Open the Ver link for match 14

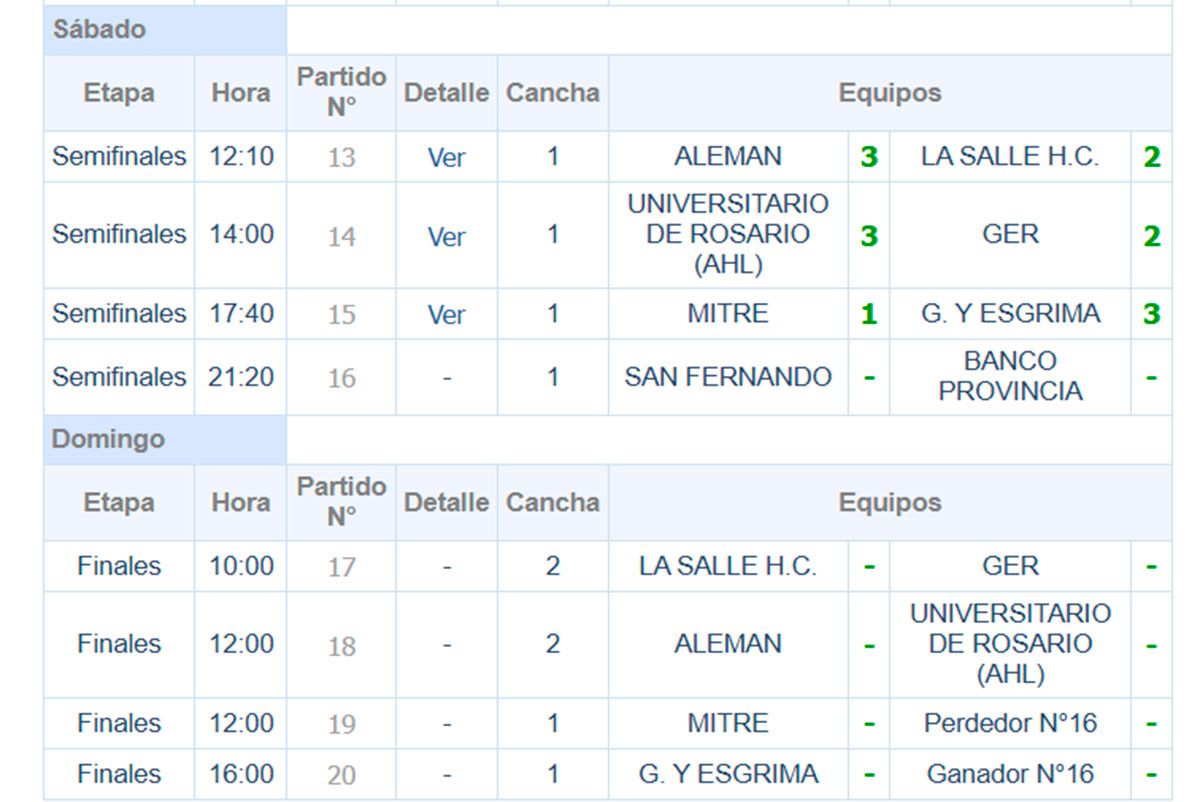[446, 236]
